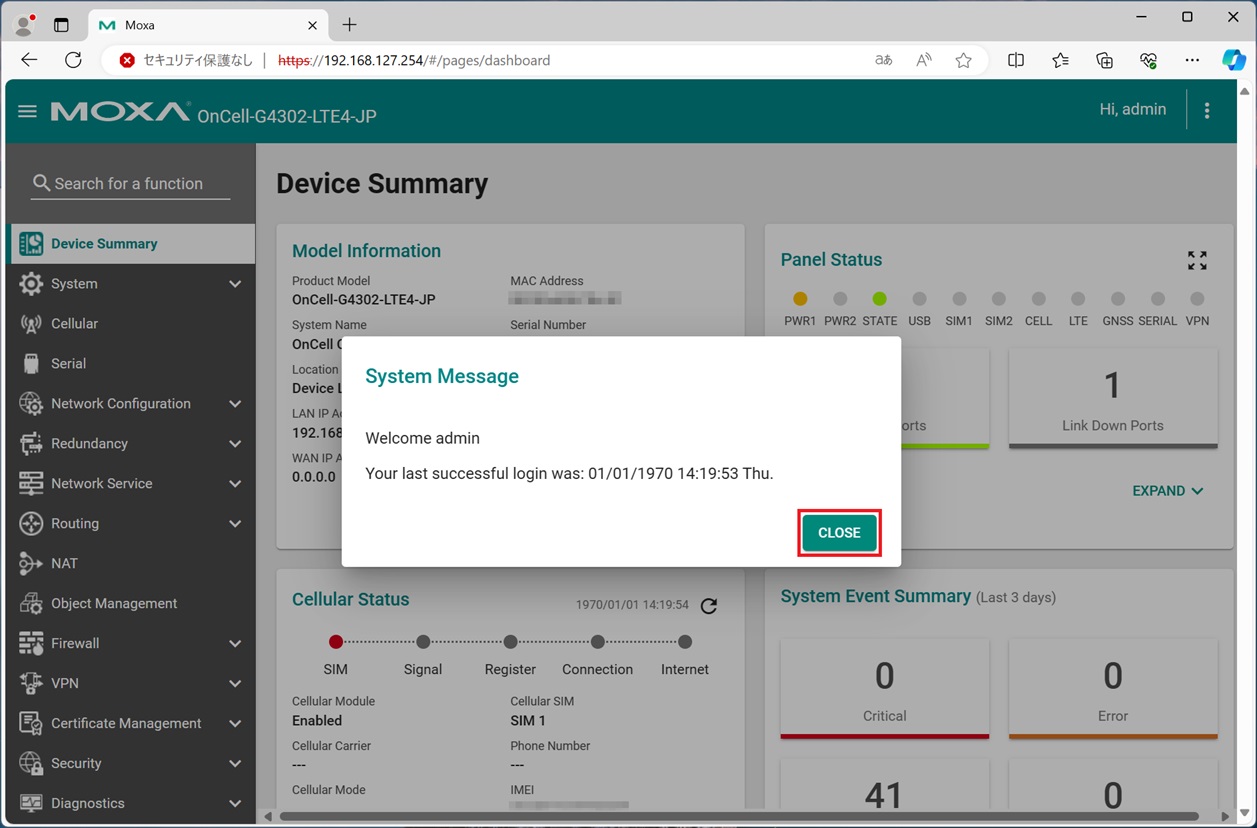
Task: Click EXPAND in Panel Status
Action: pos(1167,491)
